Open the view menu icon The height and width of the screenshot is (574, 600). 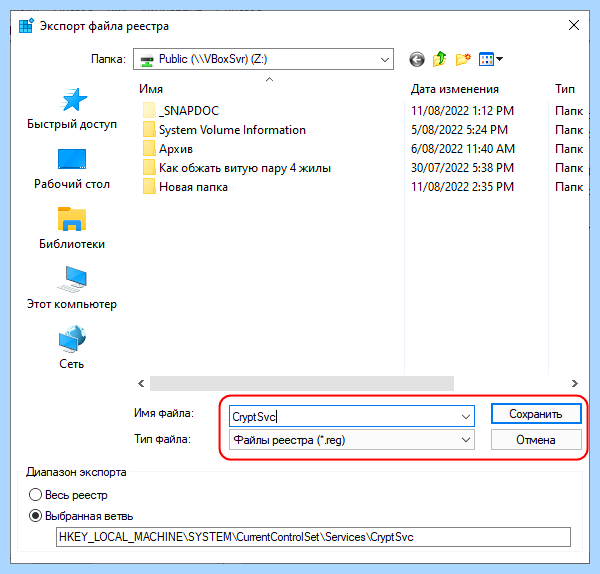(491, 59)
